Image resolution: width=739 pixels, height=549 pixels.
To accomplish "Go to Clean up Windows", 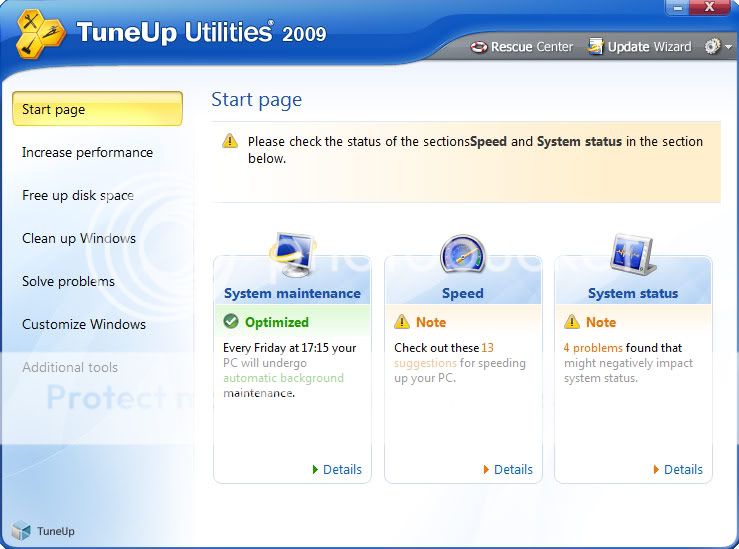I will 79,238.
